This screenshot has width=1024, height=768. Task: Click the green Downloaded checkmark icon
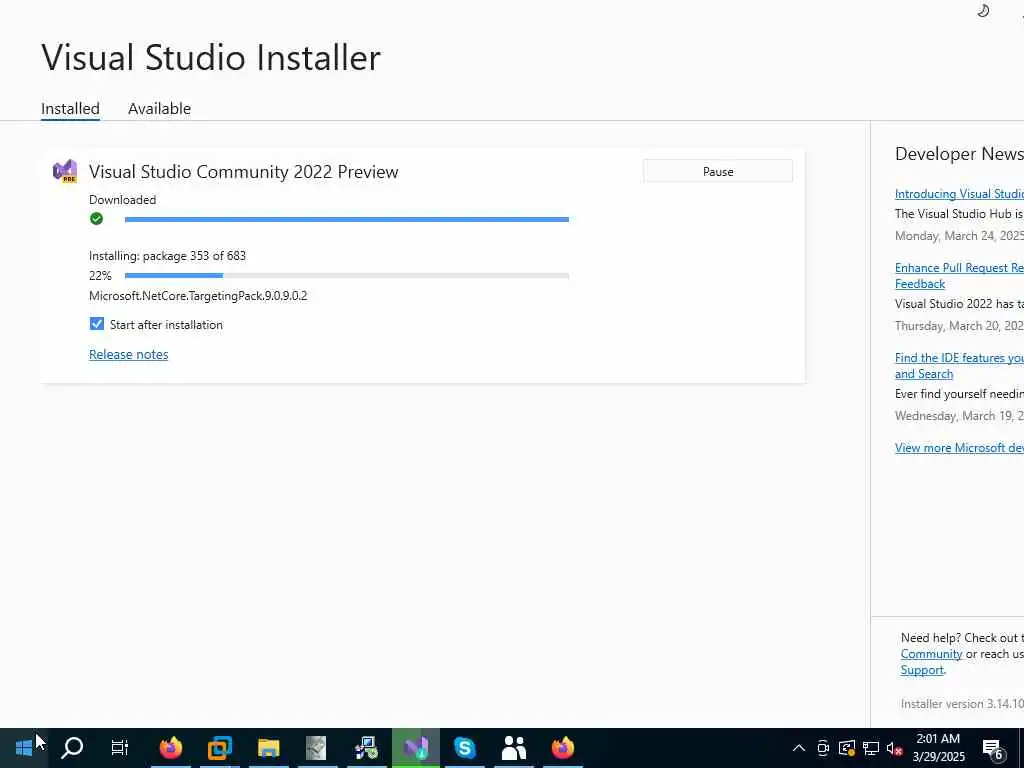97,219
